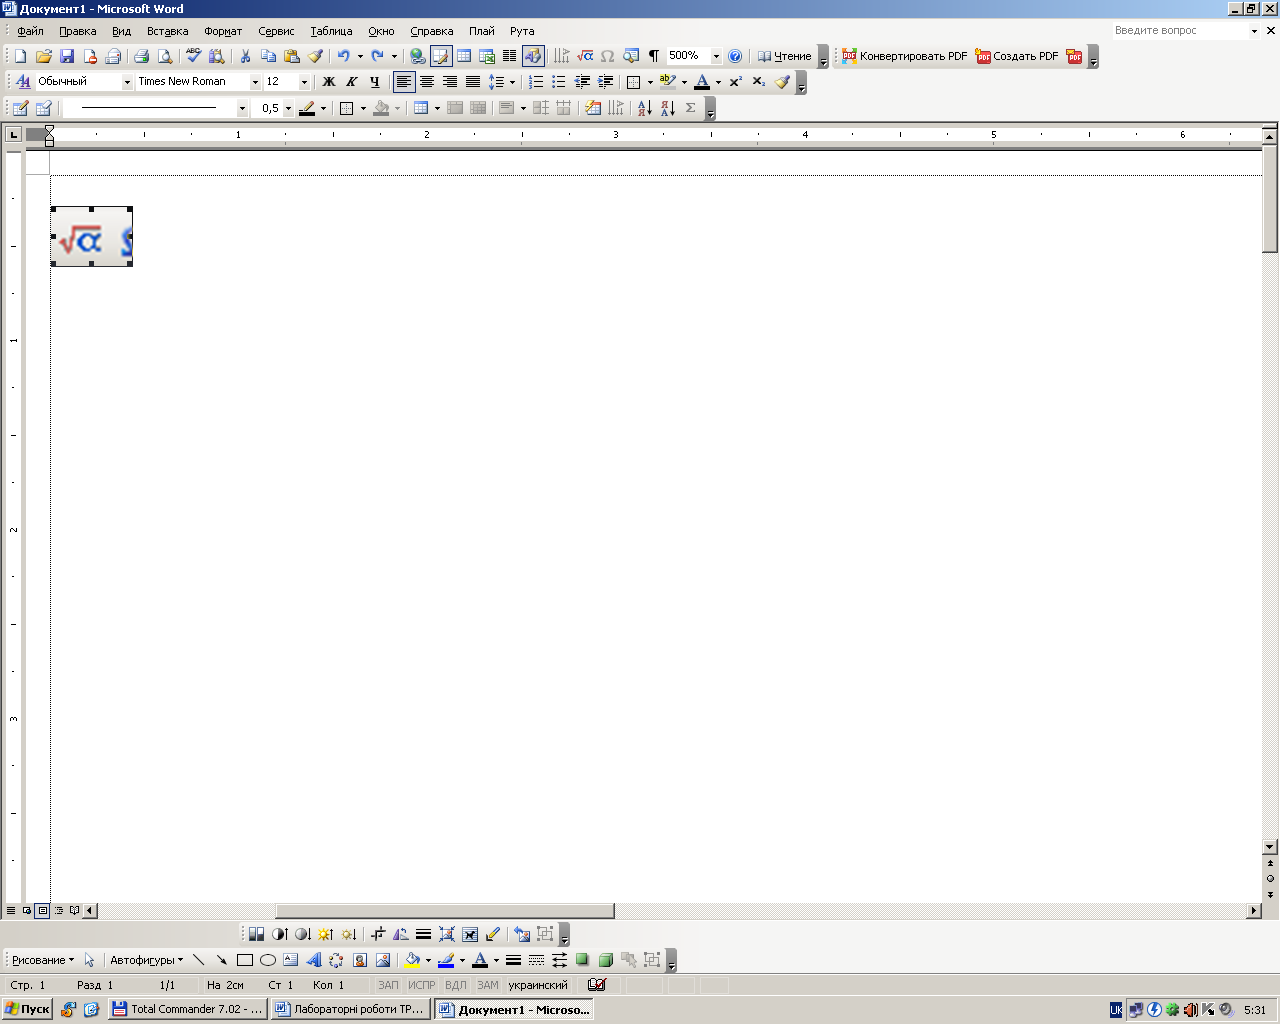Click Создать PDF button
Viewport: 1280px width, 1024px height.
pyautogui.click(x=1016, y=56)
